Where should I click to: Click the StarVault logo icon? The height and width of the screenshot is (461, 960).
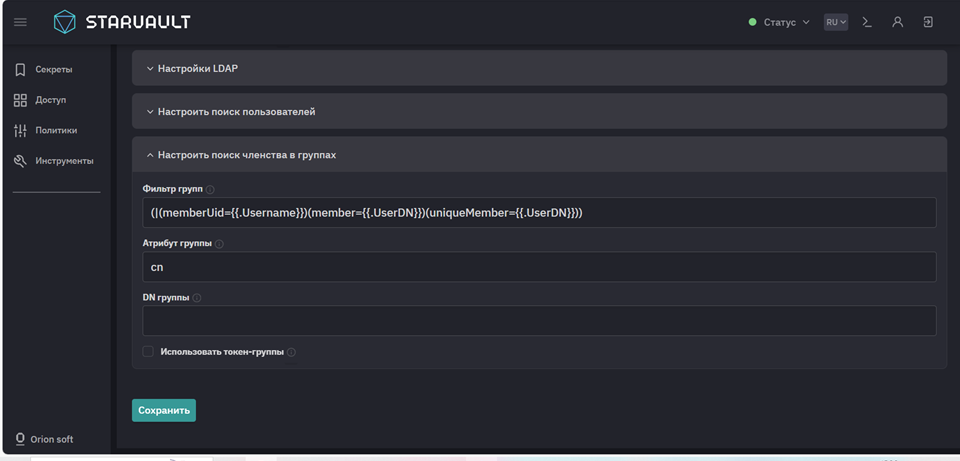[x=64, y=22]
